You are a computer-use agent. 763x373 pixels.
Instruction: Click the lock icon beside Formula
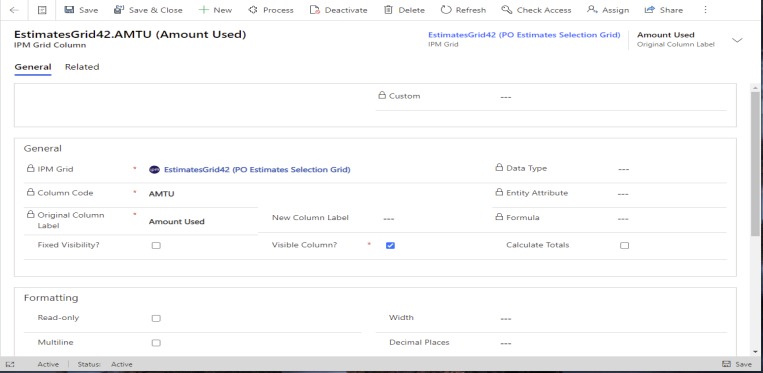tap(499, 217)
